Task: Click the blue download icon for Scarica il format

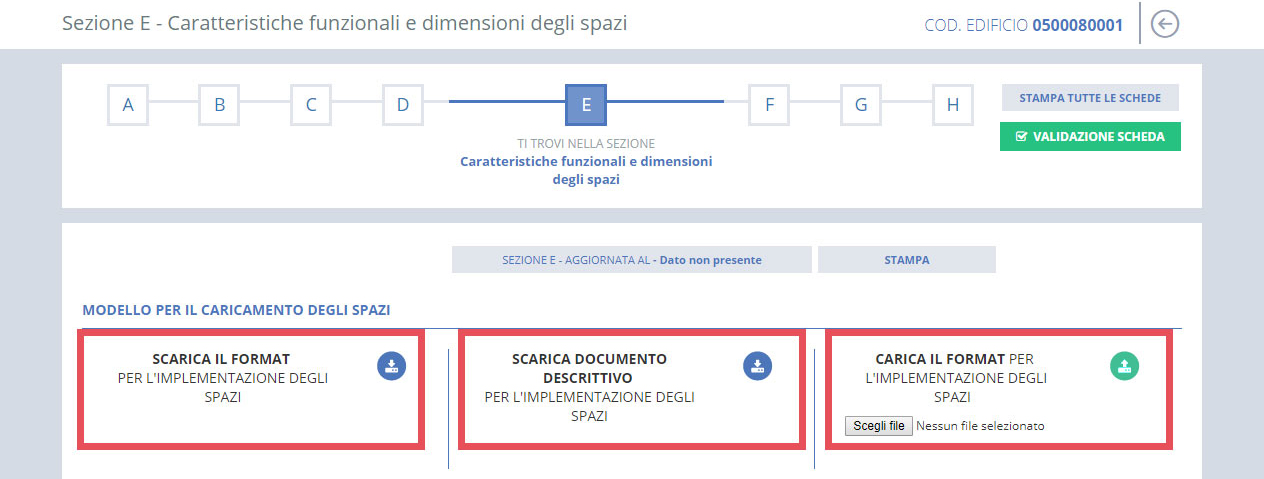Action: click(391, 366)
